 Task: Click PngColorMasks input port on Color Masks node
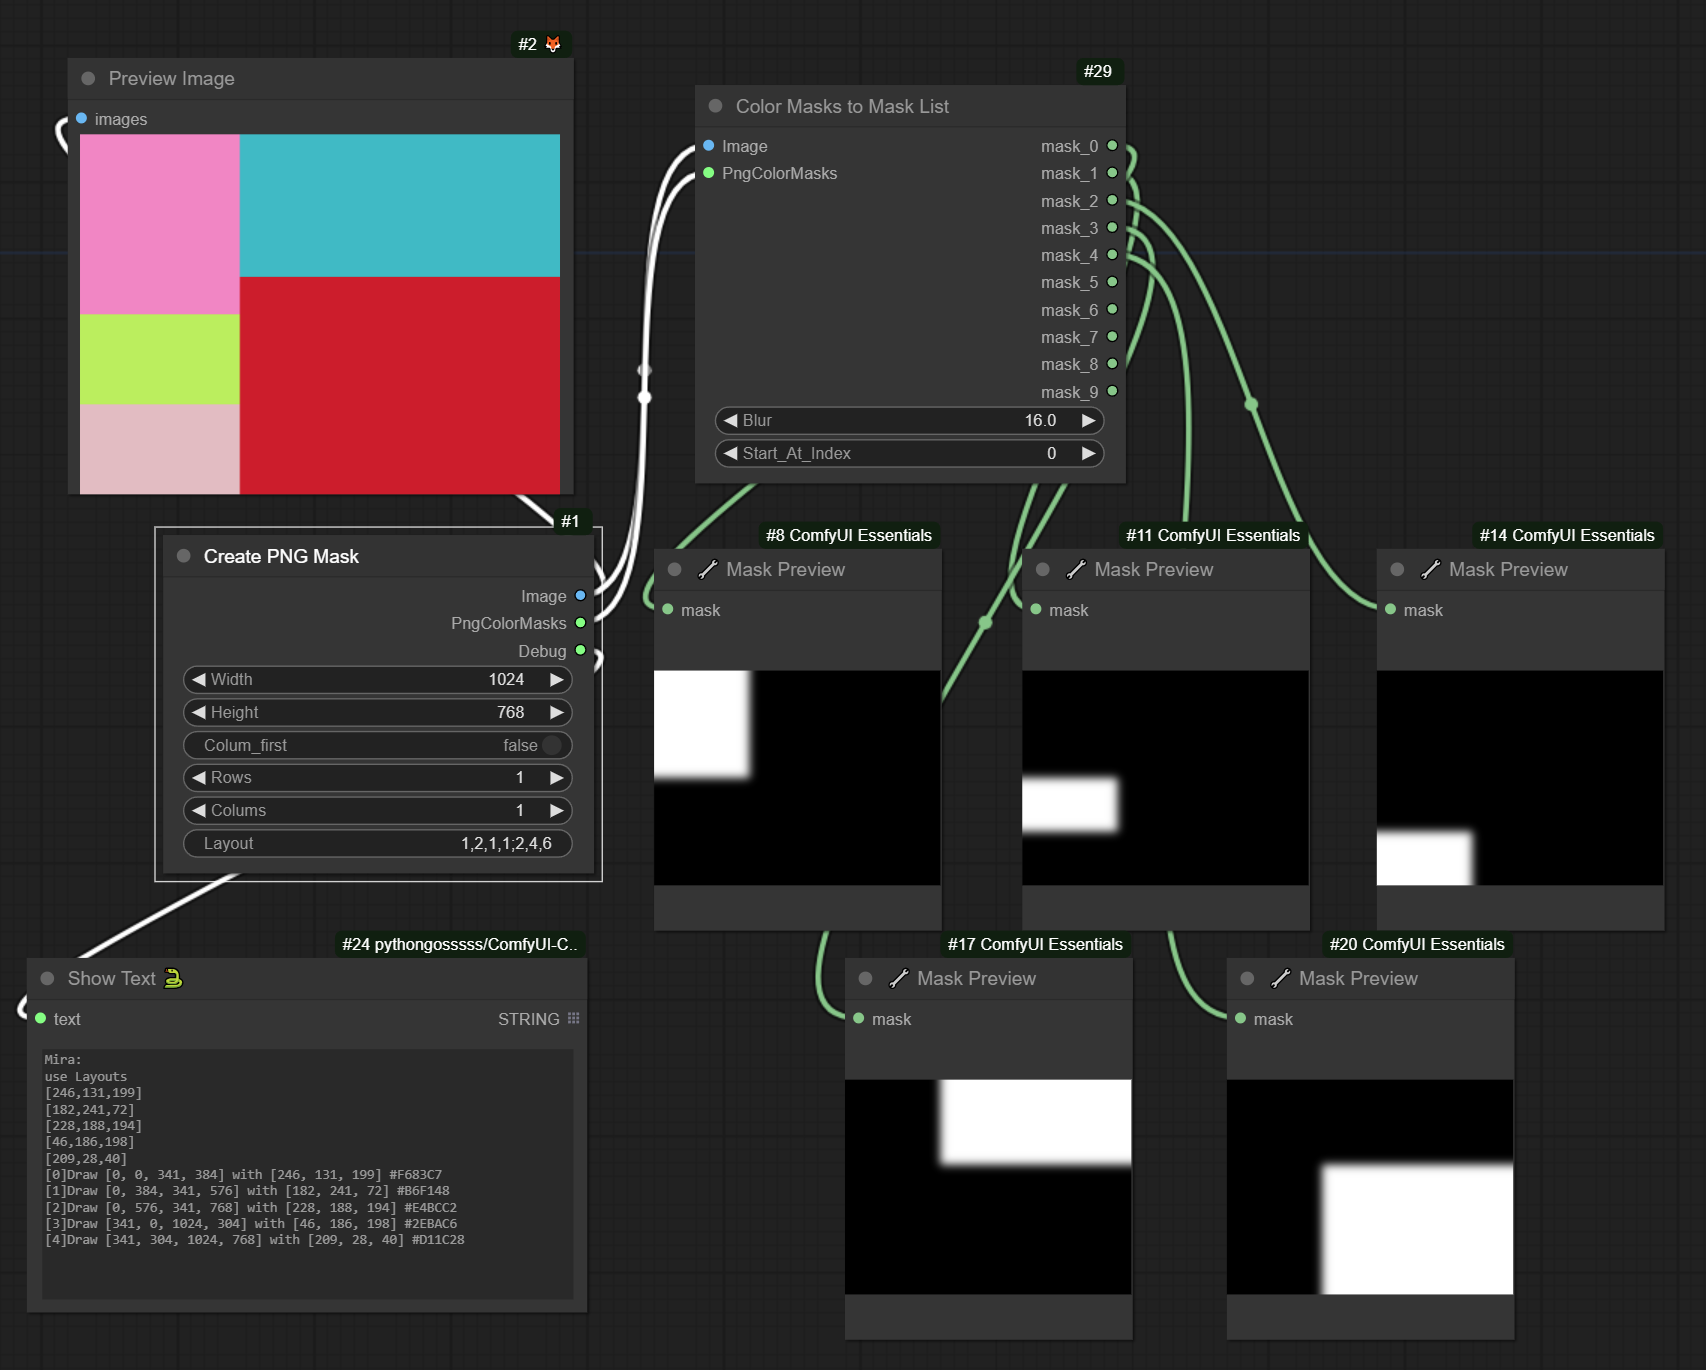pos(709,173)
